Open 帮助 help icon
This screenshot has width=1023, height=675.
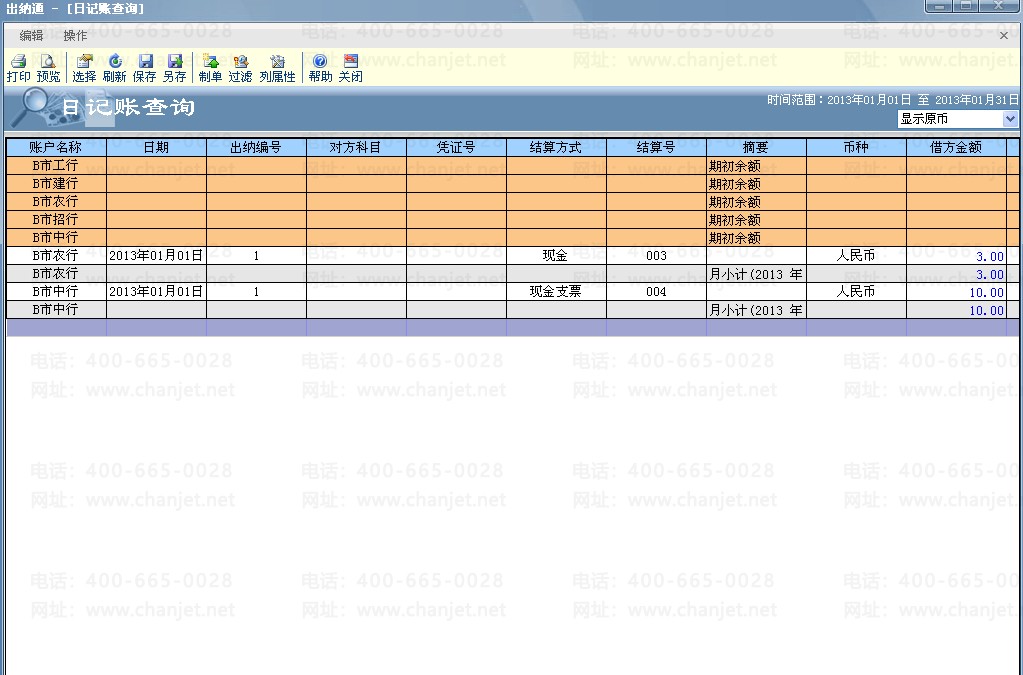point(320,68)
